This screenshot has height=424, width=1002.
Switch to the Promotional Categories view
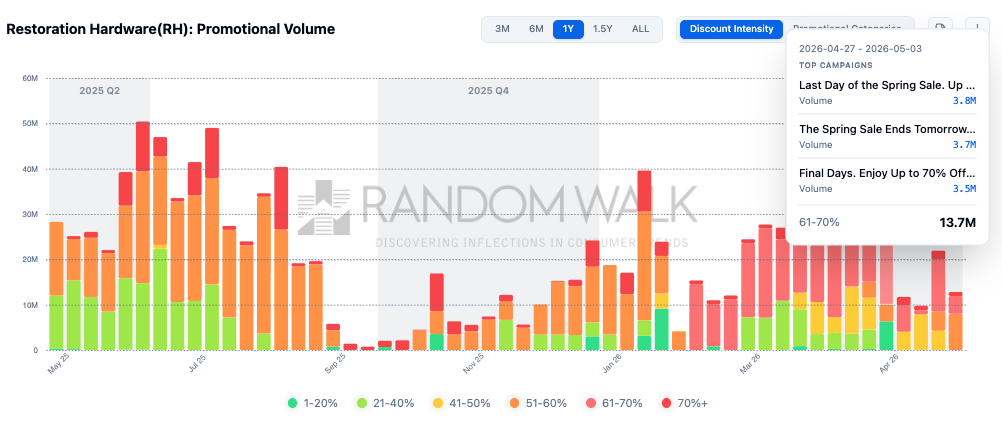click(x=847, y=29)
